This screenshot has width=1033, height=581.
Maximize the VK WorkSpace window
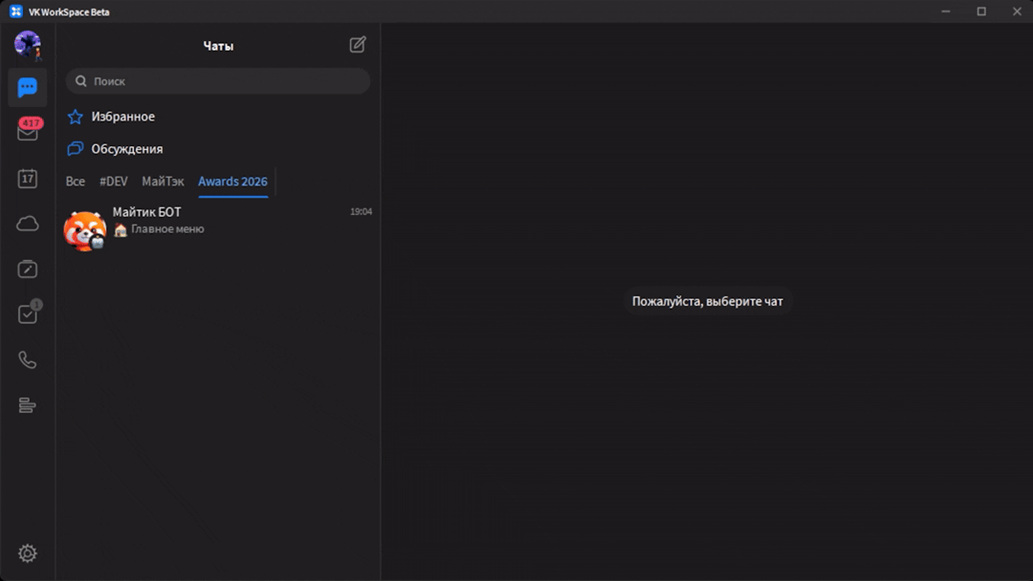[x=981, y=11]
